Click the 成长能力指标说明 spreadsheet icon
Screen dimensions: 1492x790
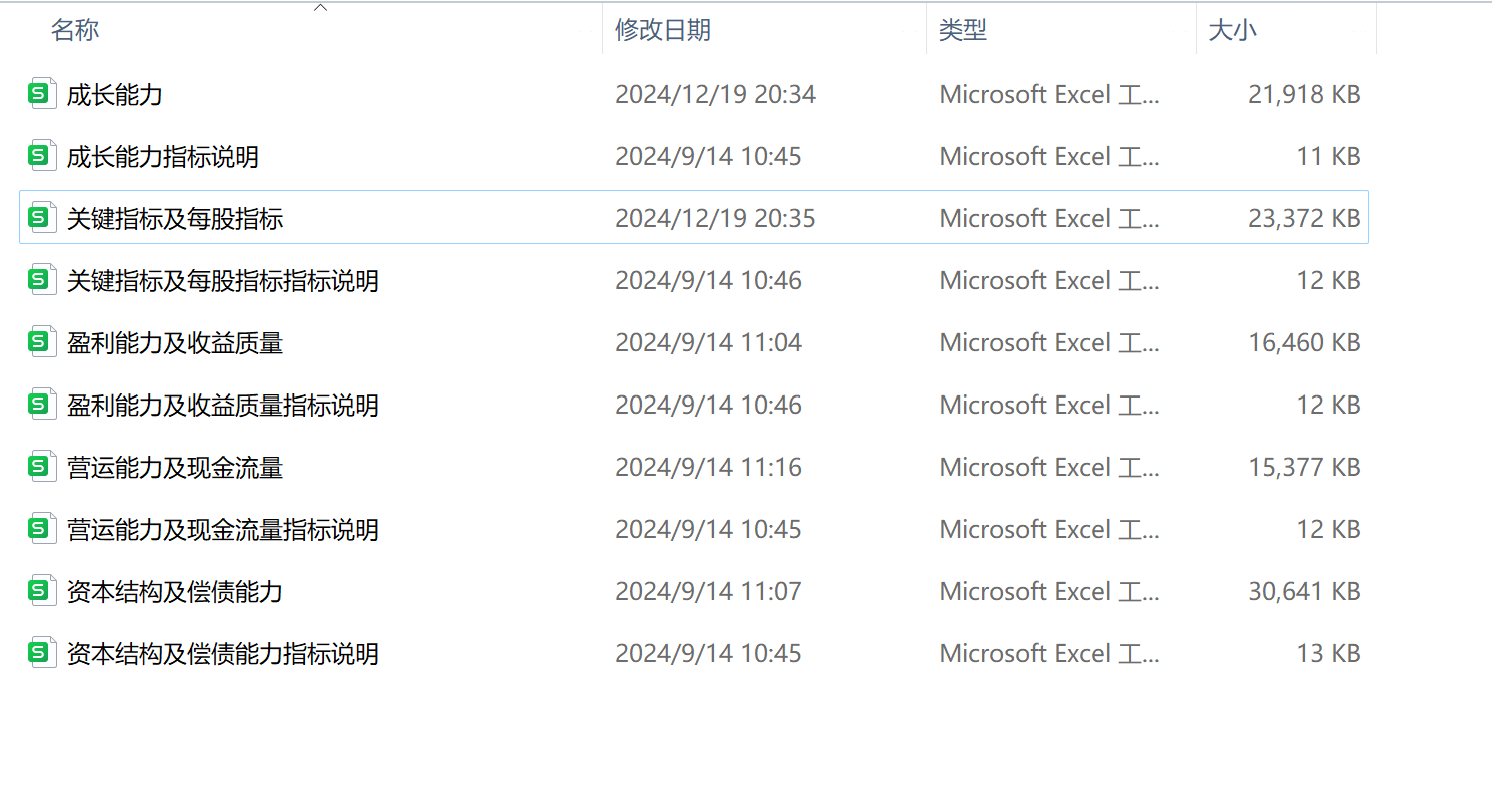tap(41, 156)
